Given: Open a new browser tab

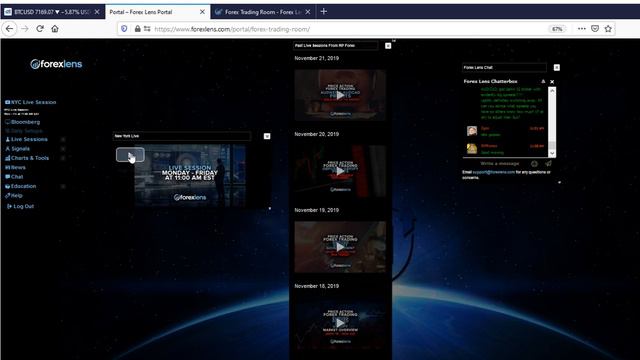Looking at the screenshot, I should pos(324,11).
